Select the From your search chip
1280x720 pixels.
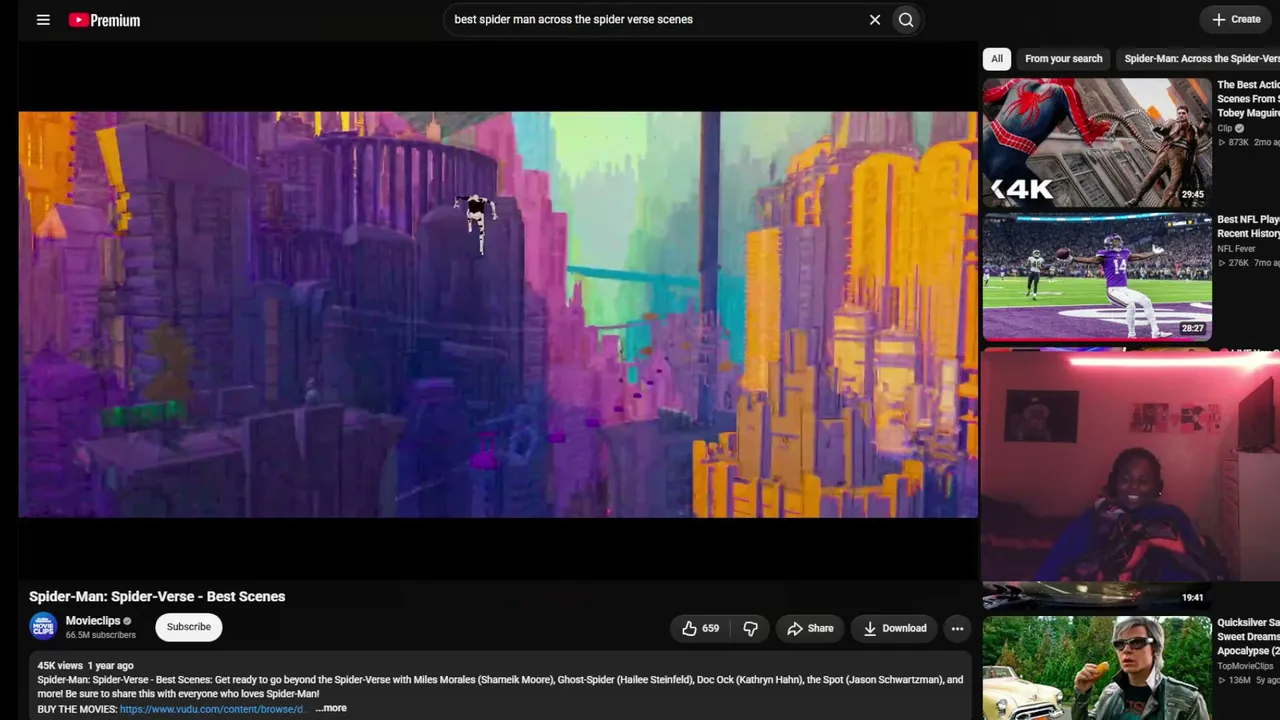pyautogui.click(x=1064, y=59)
